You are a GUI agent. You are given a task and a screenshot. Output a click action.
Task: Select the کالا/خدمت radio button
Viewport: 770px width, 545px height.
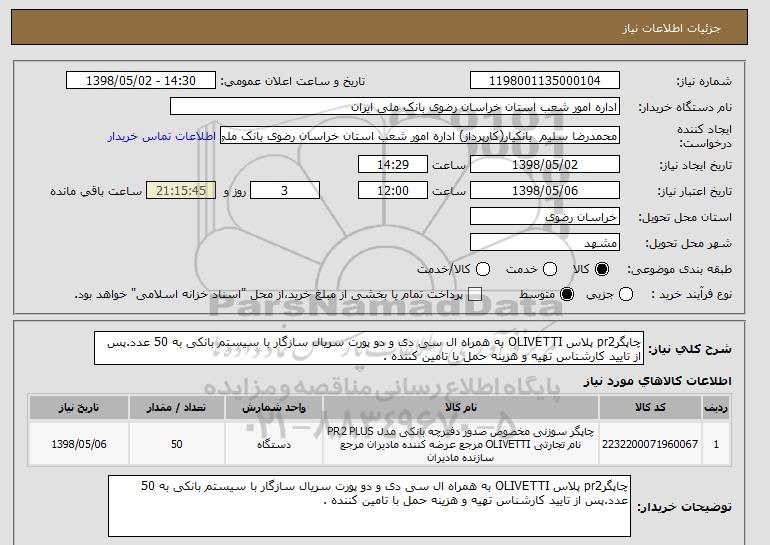point(483,269)
